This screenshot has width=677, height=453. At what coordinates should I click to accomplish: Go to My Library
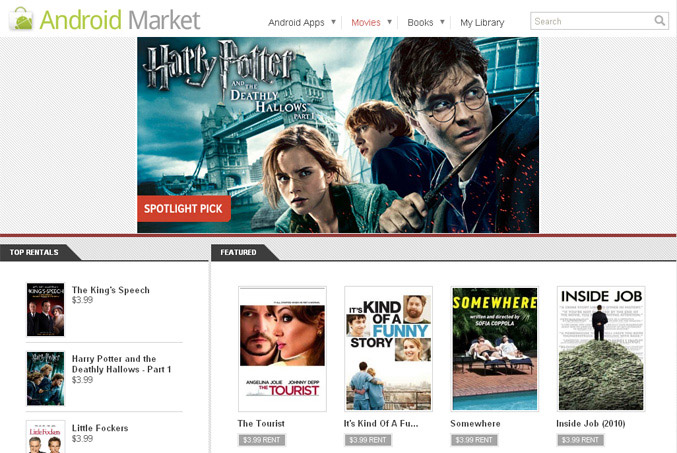pos(482,22)
